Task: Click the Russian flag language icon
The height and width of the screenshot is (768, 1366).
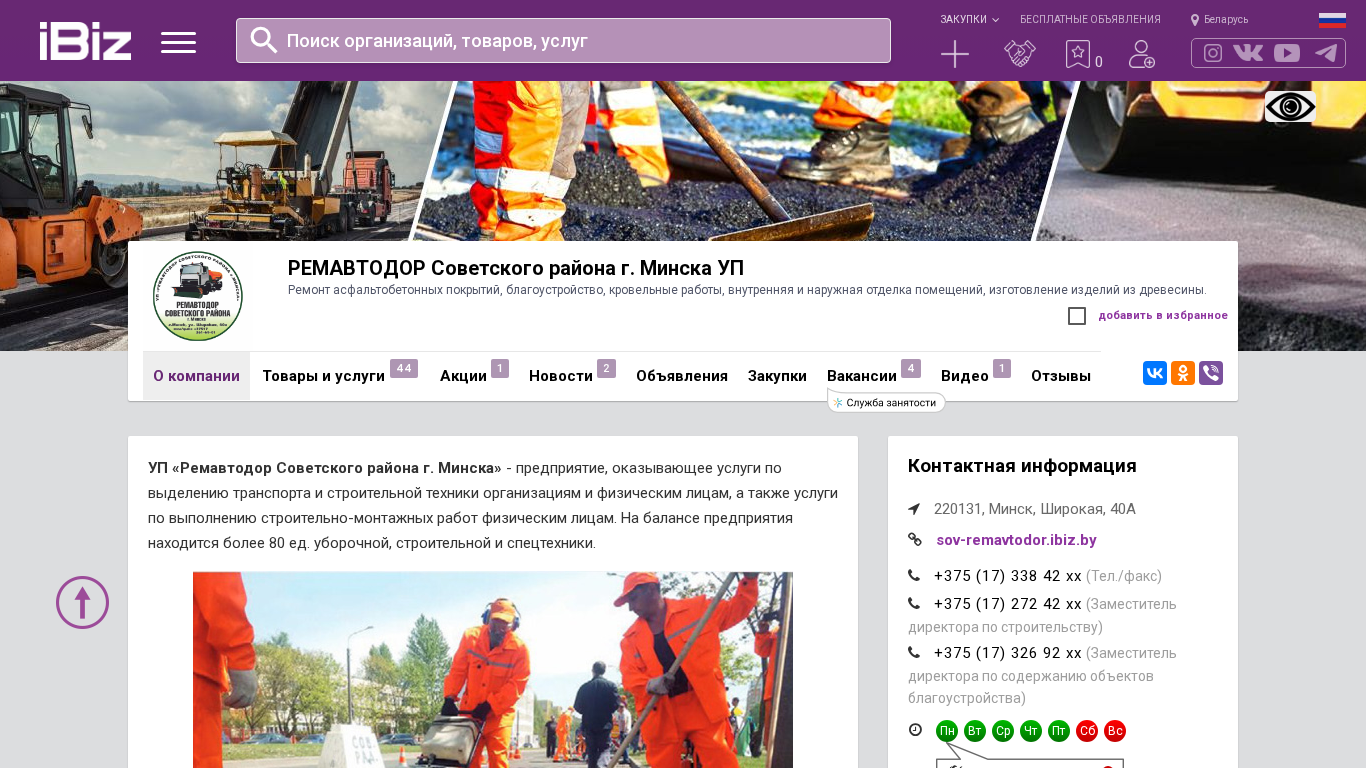Action: coord(1332,20)
